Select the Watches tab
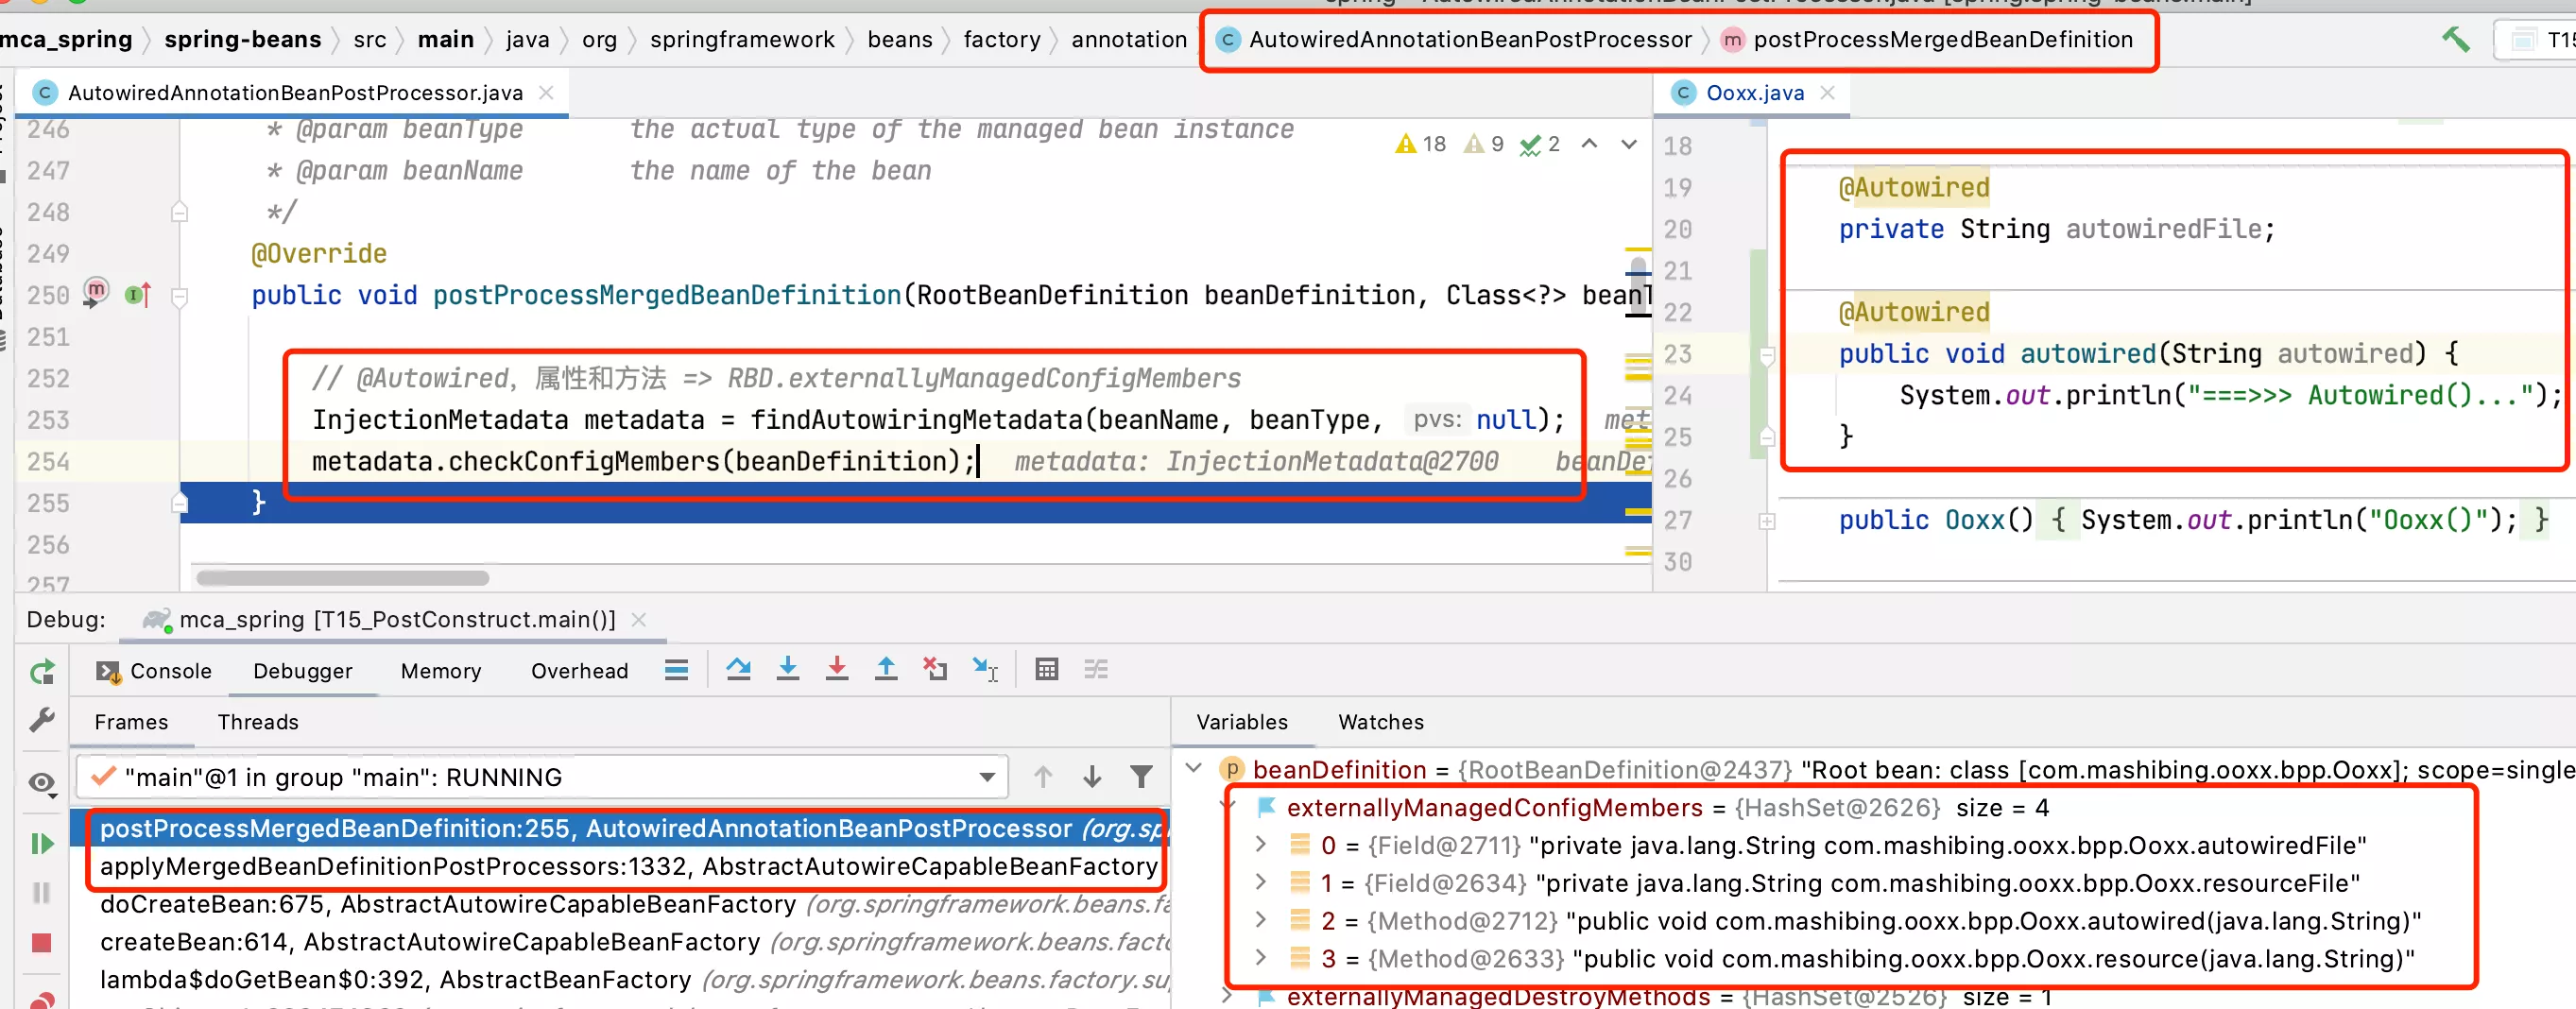Viewport: 2576px width, 1009px height. [x=1381, y=722]
